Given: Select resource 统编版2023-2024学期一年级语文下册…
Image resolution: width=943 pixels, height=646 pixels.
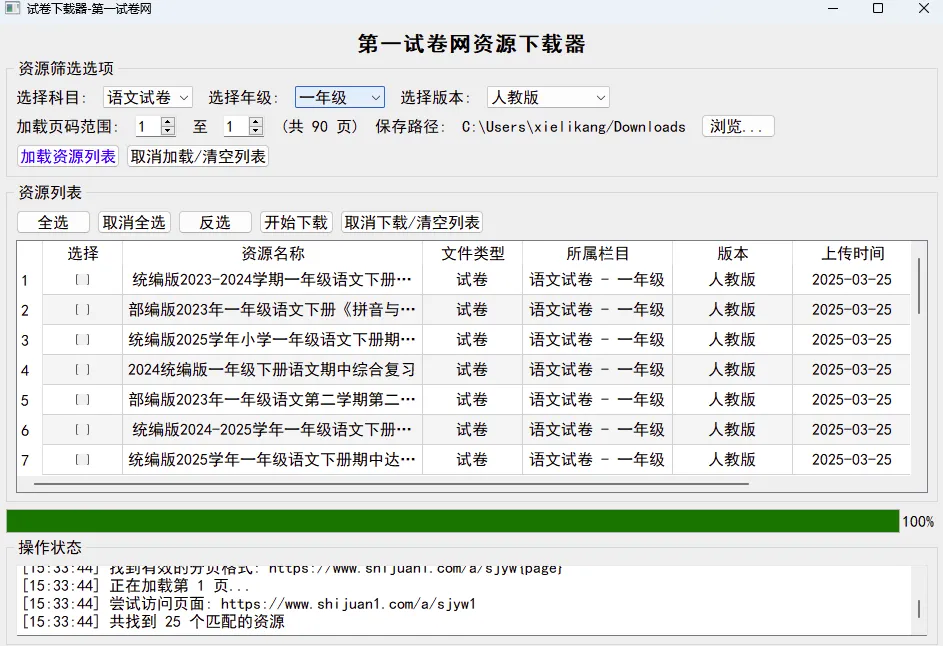Looking at the screenshot, I should (272, 280).
